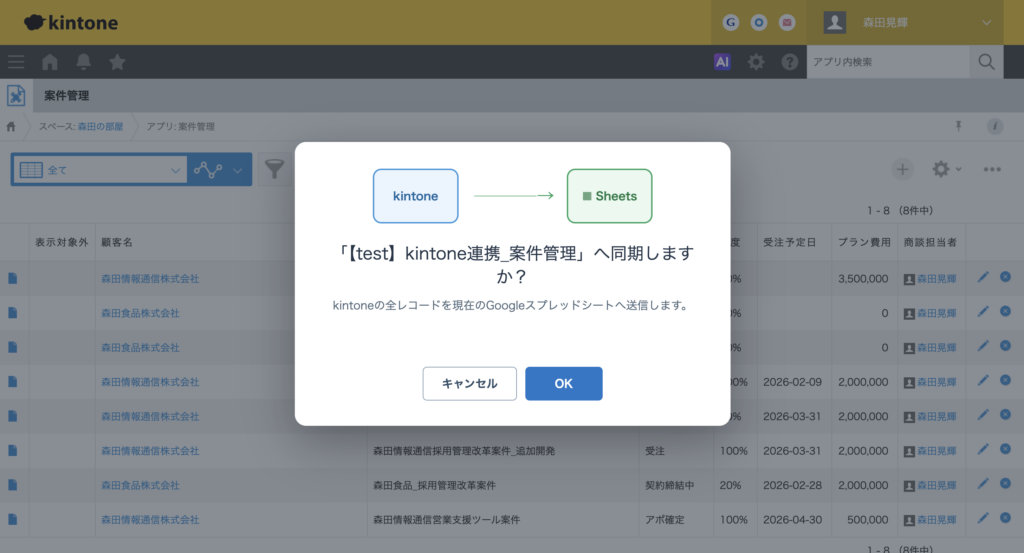Open the help question mark icon
This screenshot has width=1024, height=553.
coord(790,62)
